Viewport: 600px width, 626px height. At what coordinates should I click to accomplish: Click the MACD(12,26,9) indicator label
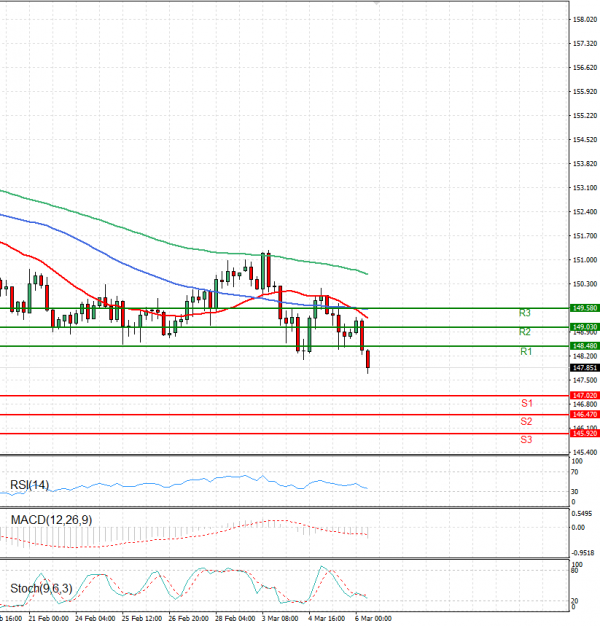(51, 520)
